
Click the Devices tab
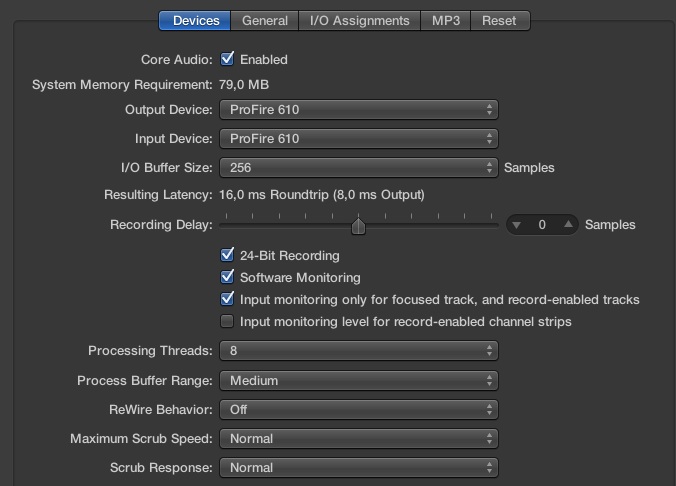[195, 20]
